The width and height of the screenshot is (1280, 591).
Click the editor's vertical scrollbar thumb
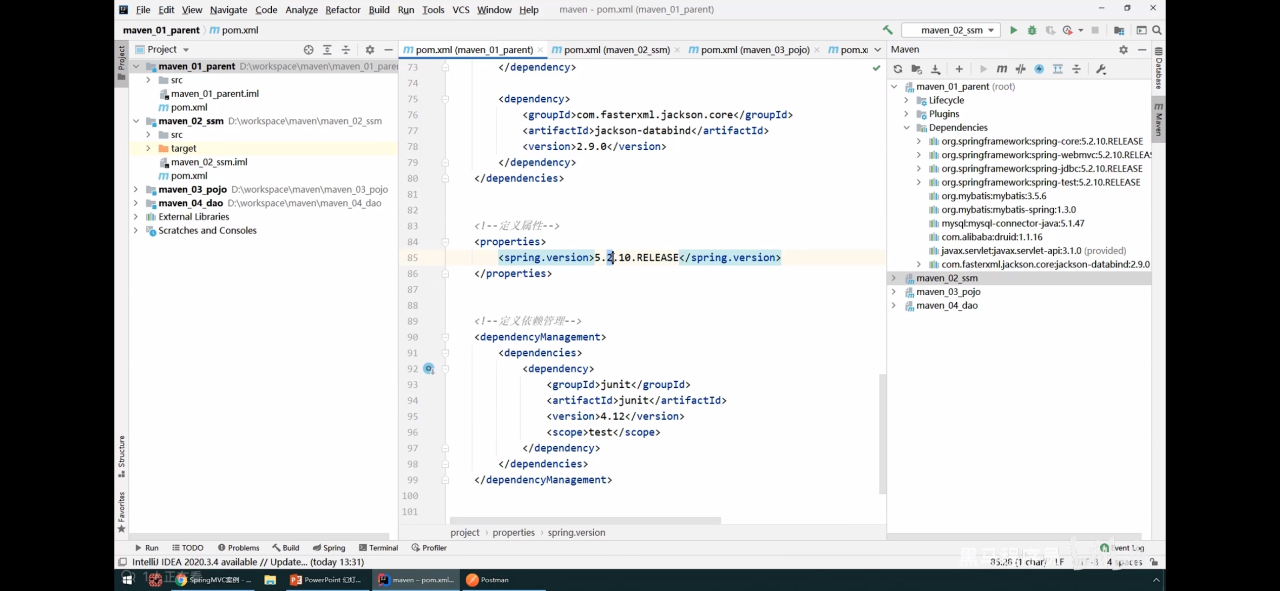(882, 434)
